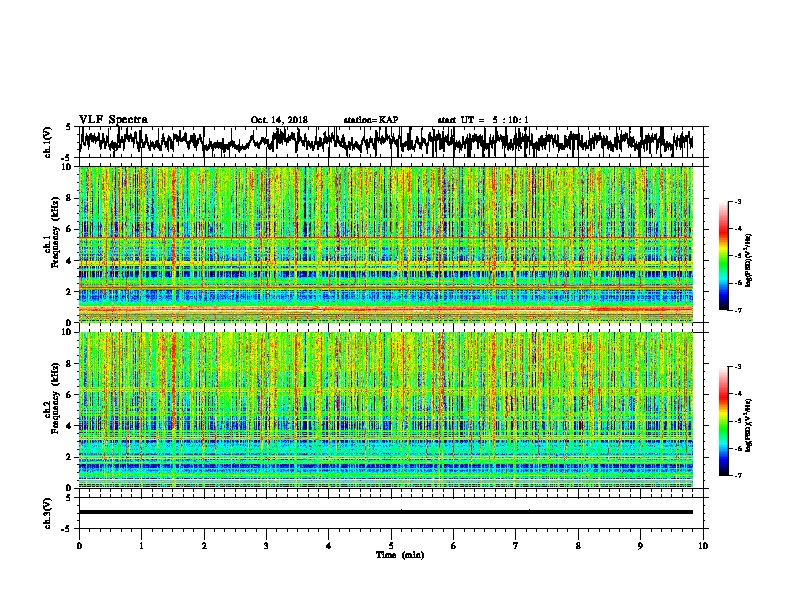Viewport: 792px width, 612px height.
Task: Click the "-7" bottom value on ch.2 colorbar
Action: pos(737,475)
